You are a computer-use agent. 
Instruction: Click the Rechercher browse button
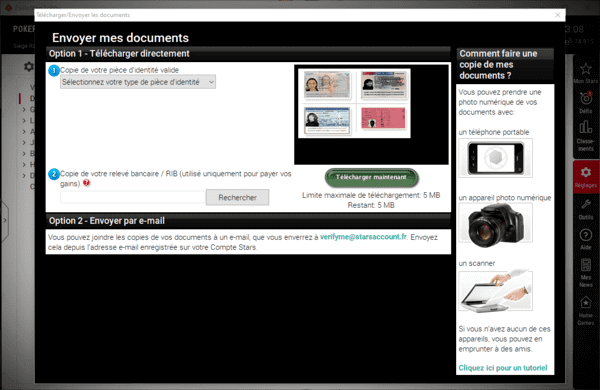pos(237,197)
